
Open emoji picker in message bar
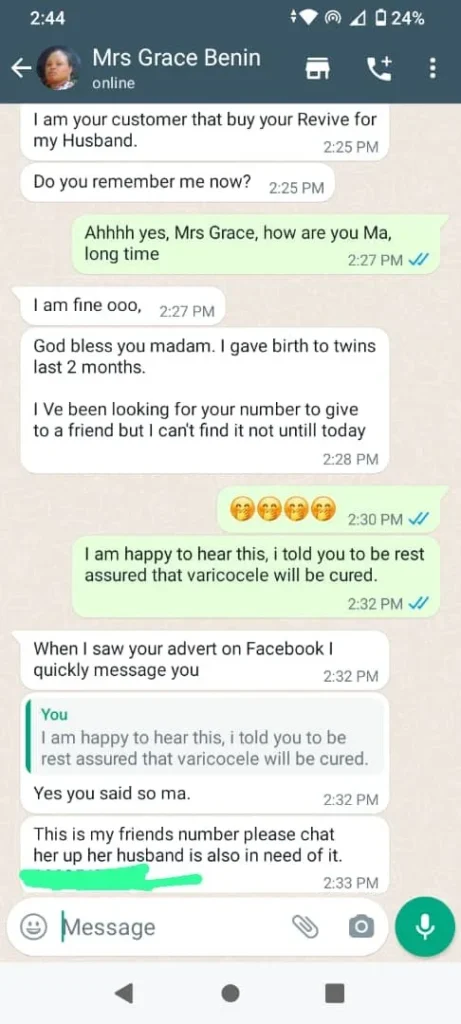(33, 927)
